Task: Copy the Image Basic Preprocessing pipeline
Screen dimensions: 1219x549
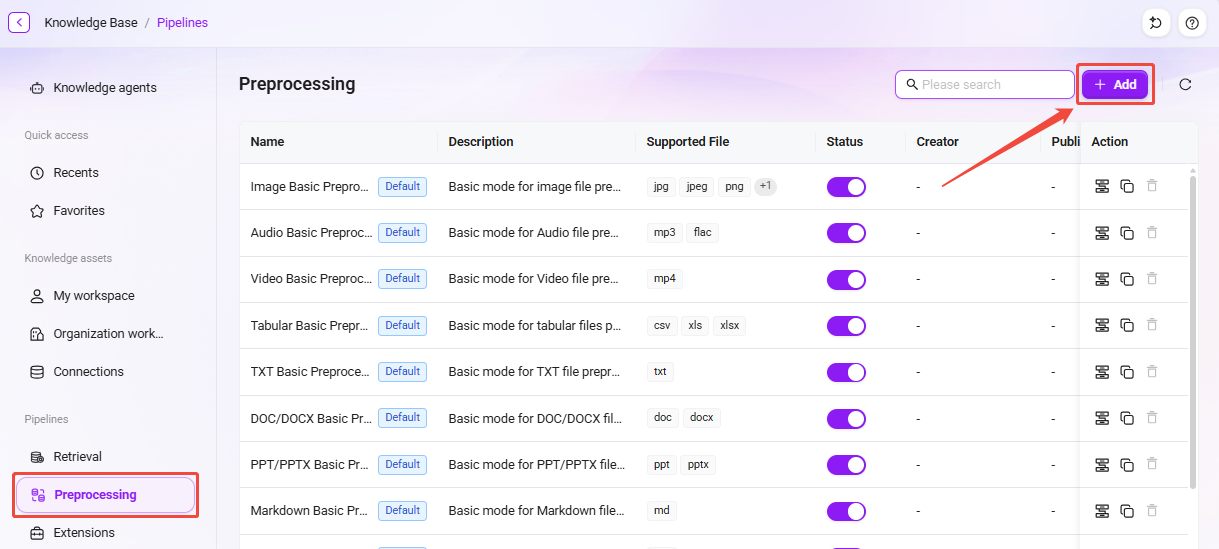Action: pyautogui.click(x=1127, y=187)
